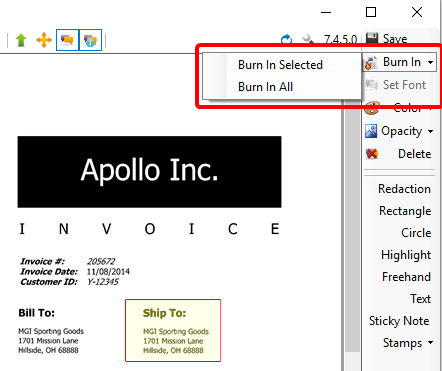The image size is (442, 371).
Task: Choose Burn In Selected menu entry
Action: point(281,65)
